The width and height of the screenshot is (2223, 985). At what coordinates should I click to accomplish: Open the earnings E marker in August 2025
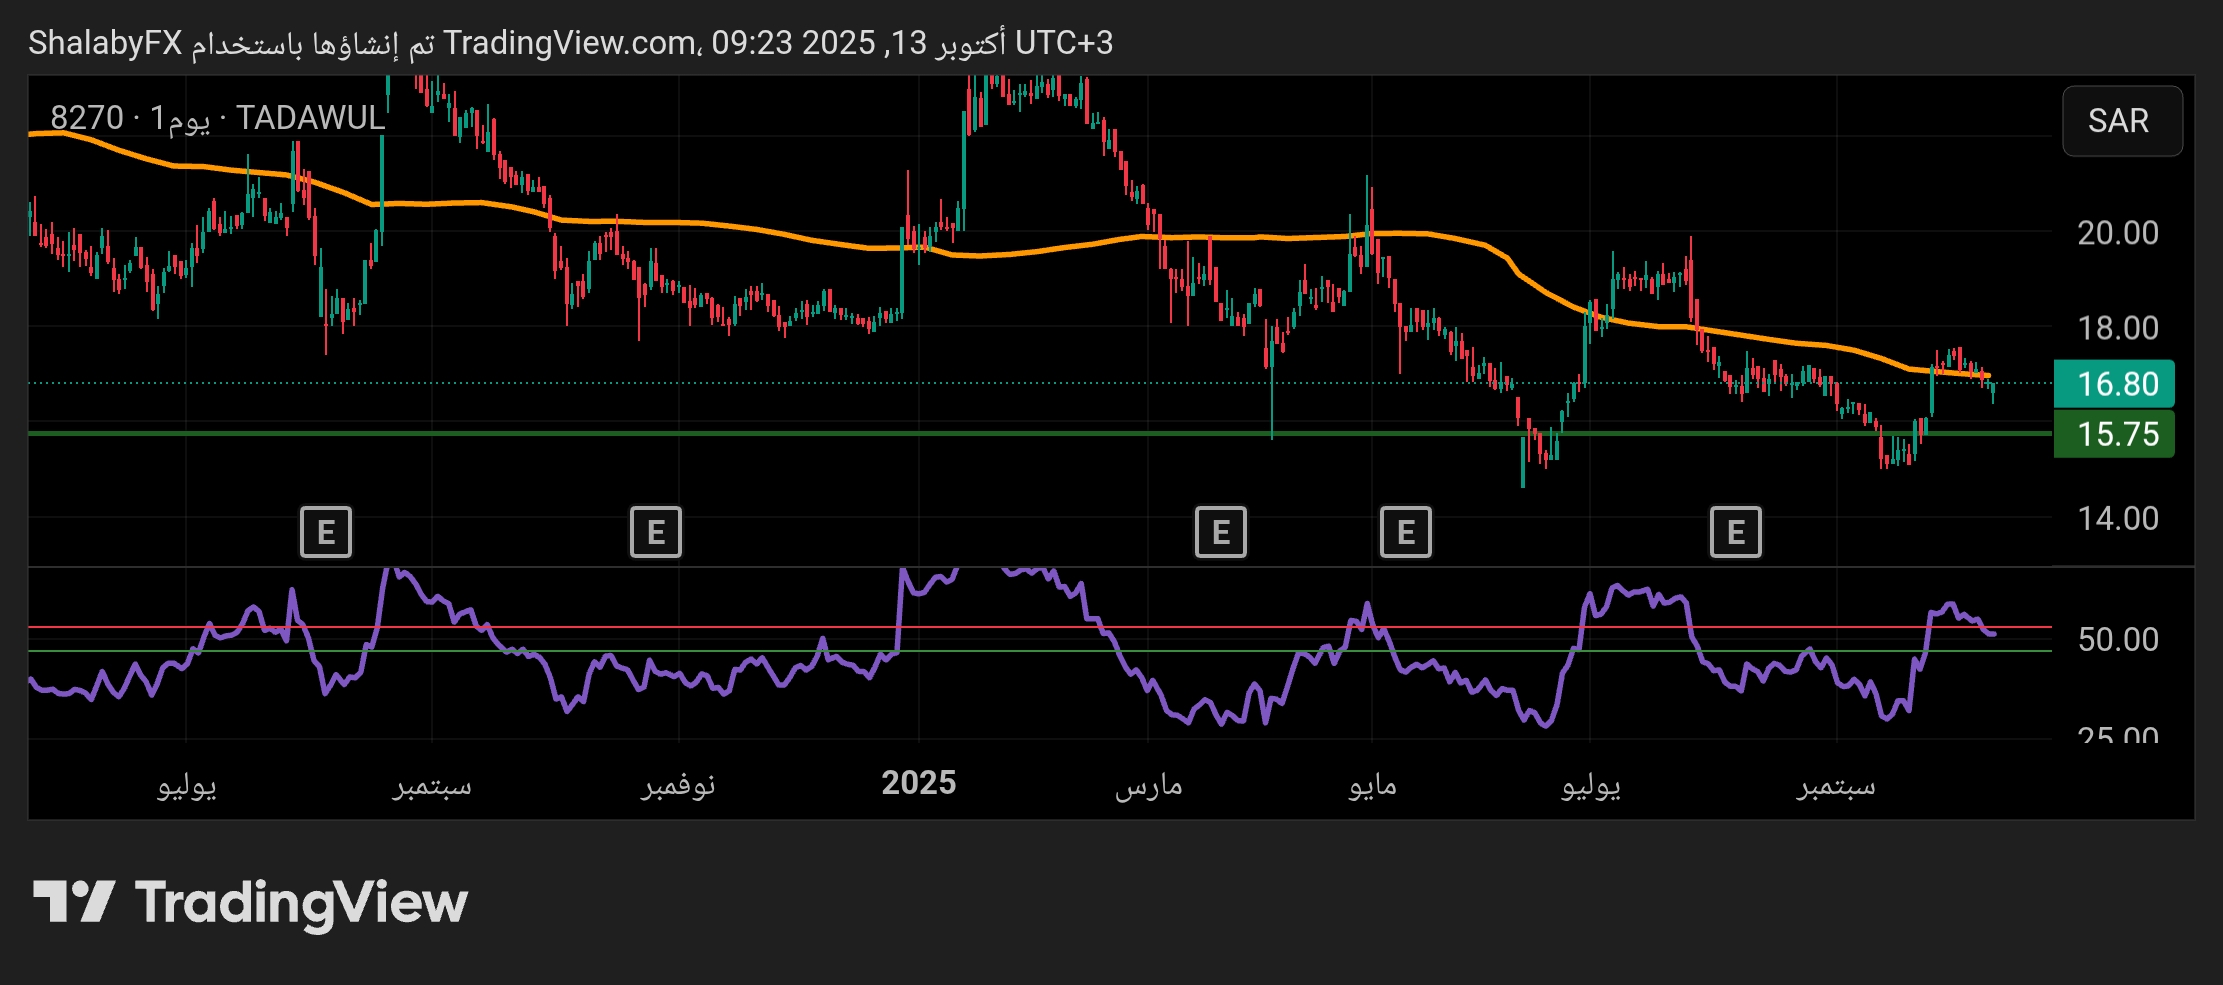coord(1735,532)
